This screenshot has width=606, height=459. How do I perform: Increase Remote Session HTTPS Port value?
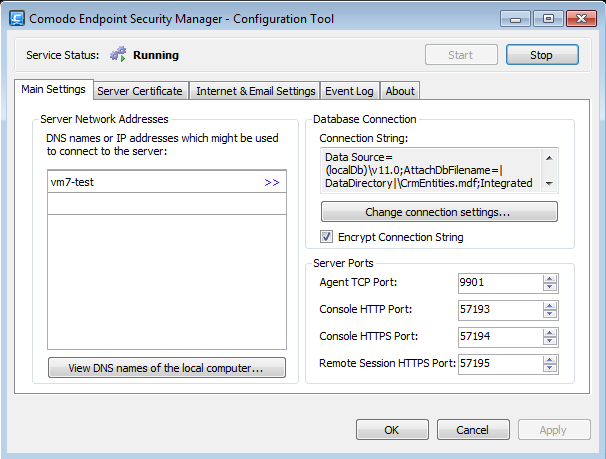(550, 360)
